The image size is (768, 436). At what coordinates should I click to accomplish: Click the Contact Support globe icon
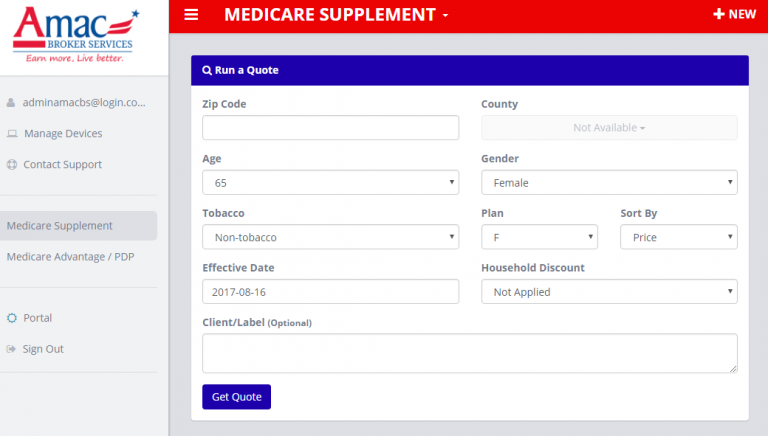point(12,164)
